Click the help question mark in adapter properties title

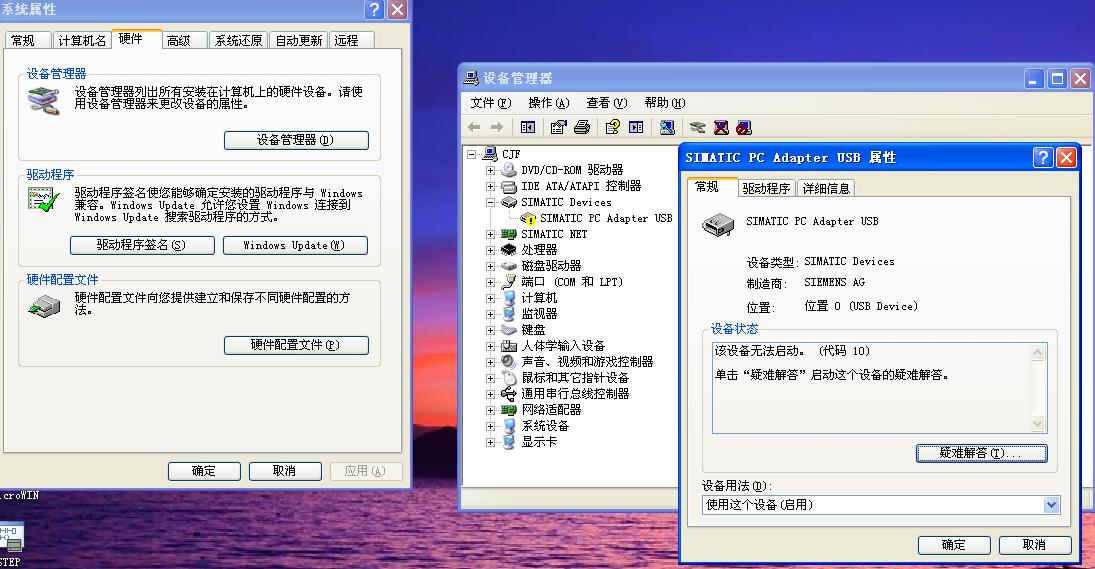[x=1043, y=157]
